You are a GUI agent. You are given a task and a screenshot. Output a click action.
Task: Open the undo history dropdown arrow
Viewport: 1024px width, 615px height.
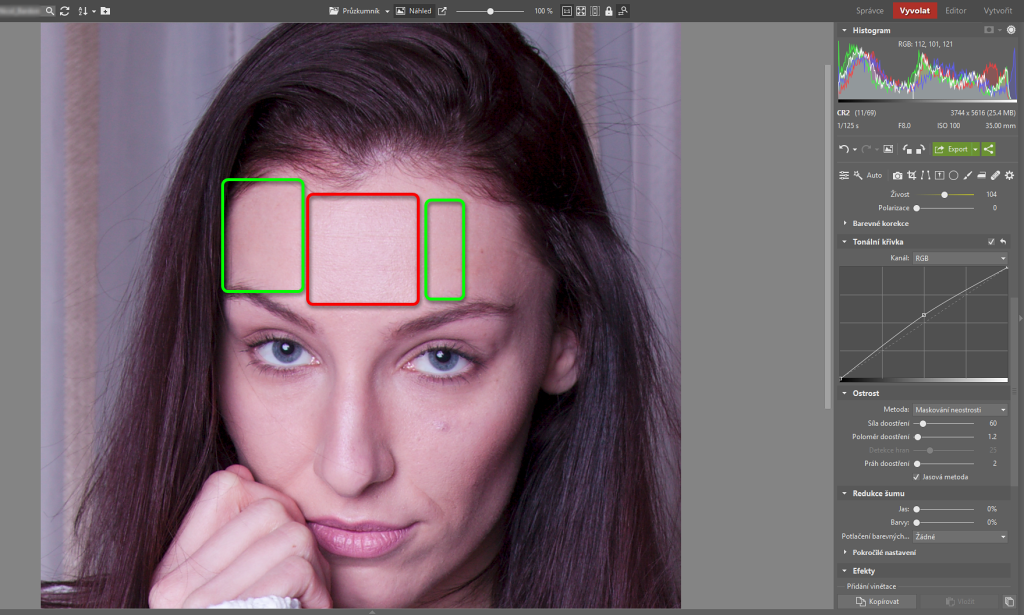855,150
